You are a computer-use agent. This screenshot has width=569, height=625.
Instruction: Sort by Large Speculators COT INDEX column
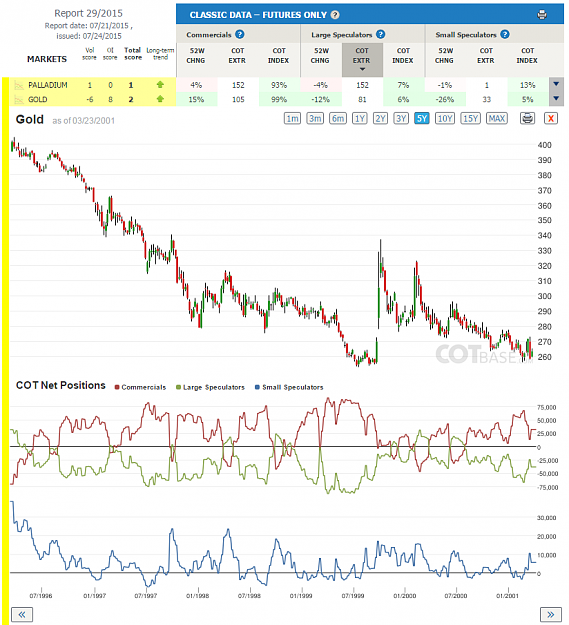pos(403,55)
